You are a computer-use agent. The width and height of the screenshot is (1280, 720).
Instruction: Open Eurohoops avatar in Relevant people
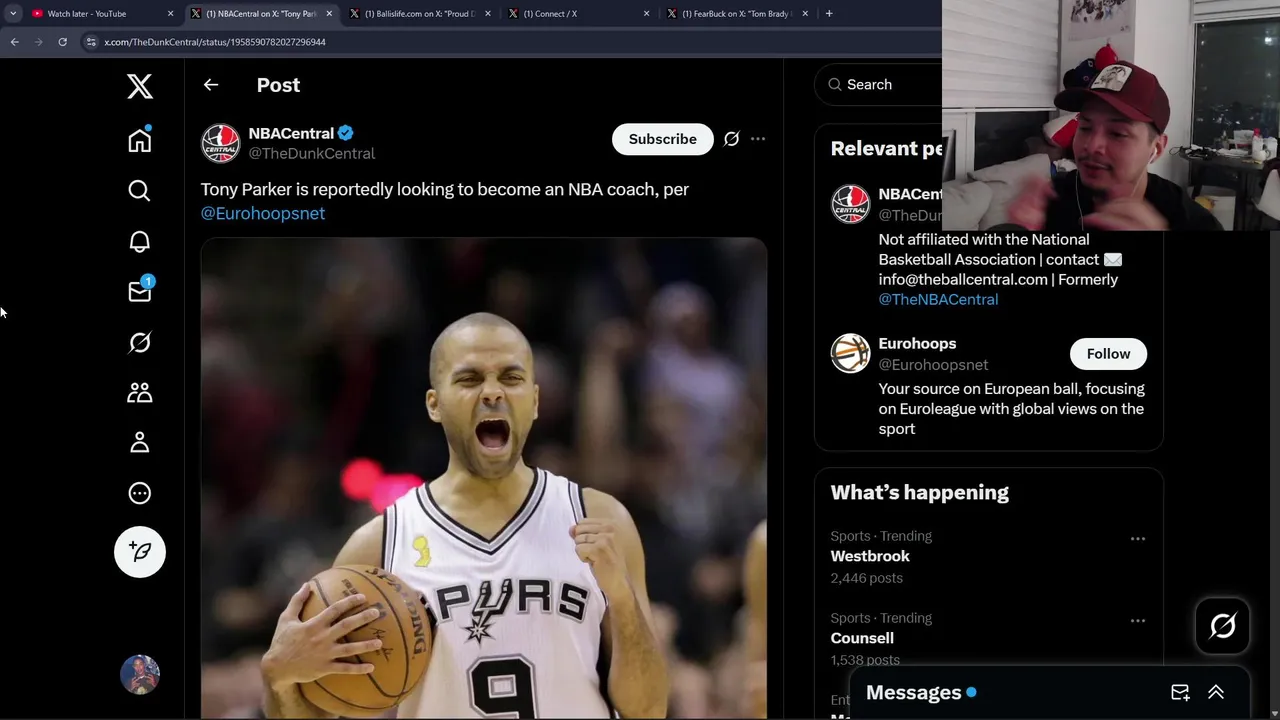tap(851, 353)
